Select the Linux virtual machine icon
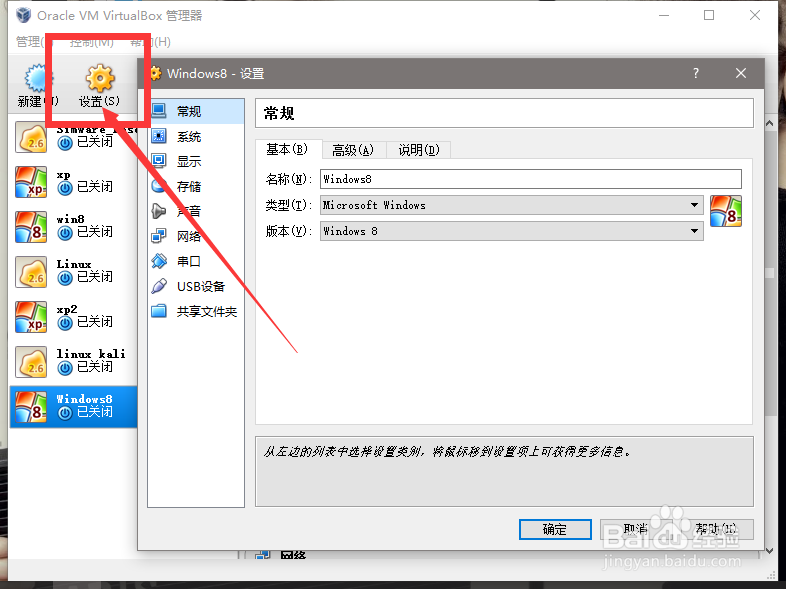 point(31,272)
